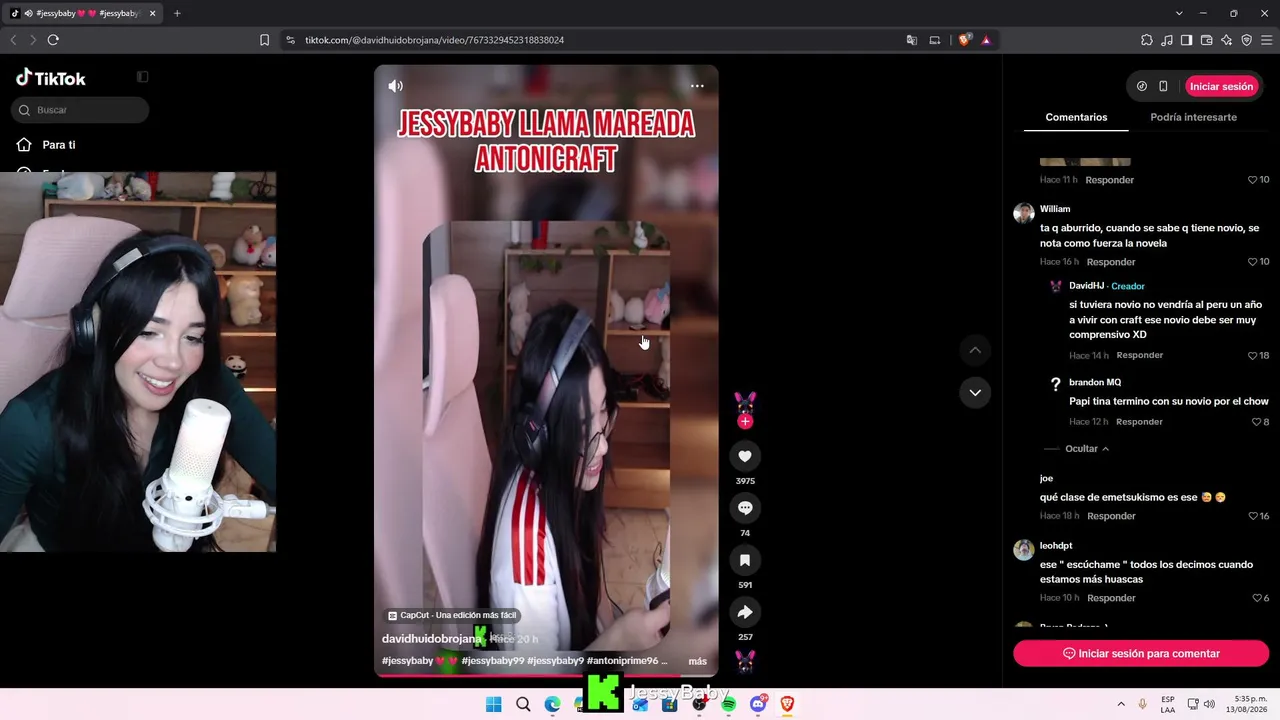Screen dimensions: 1280x720
Task: Mute the TikTok video sound
Action: (x=396, y=86)
